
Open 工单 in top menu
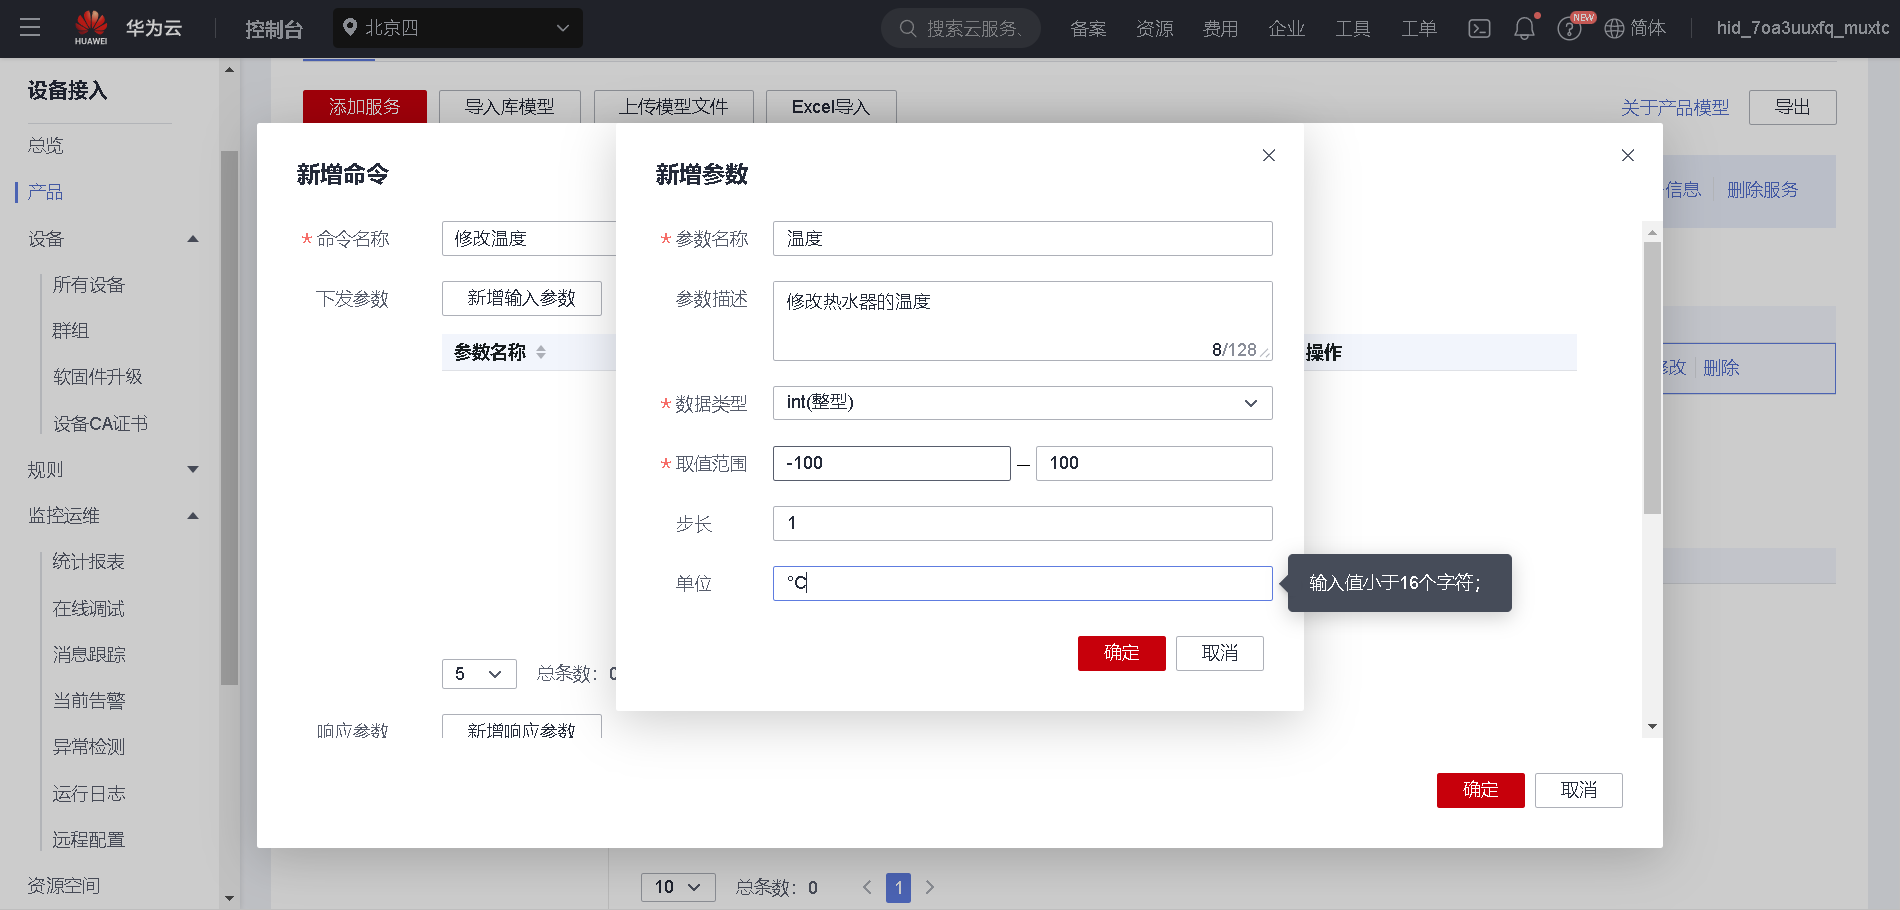(1418, 29)
